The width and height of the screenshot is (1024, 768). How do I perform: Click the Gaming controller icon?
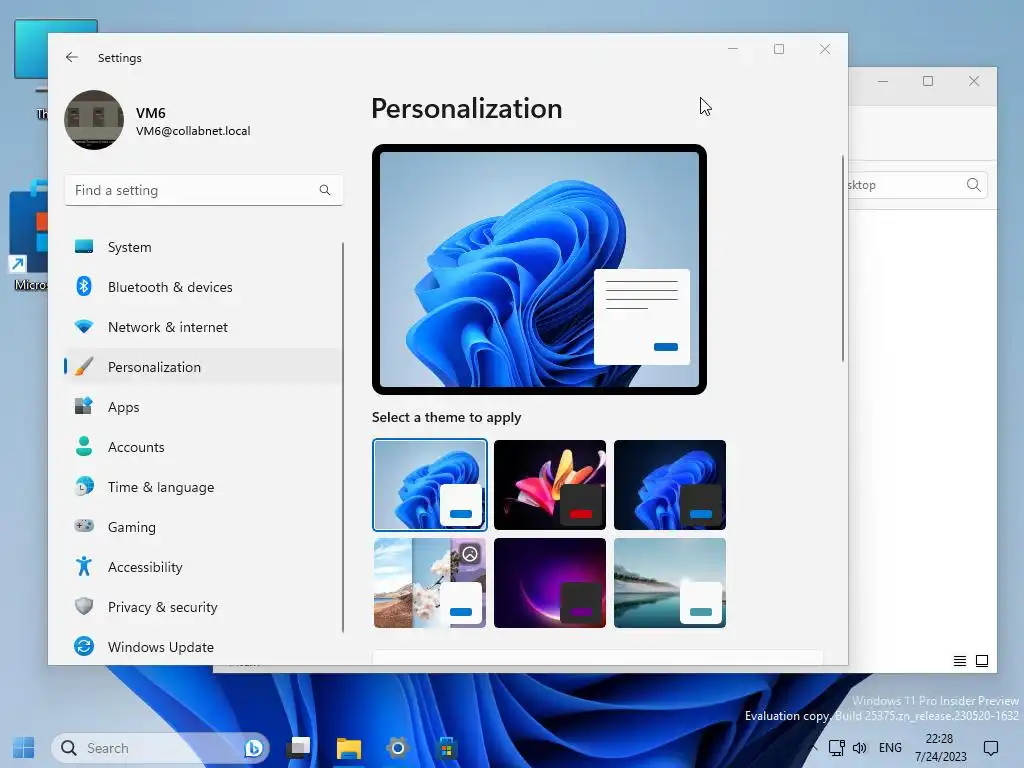(84, 526)
